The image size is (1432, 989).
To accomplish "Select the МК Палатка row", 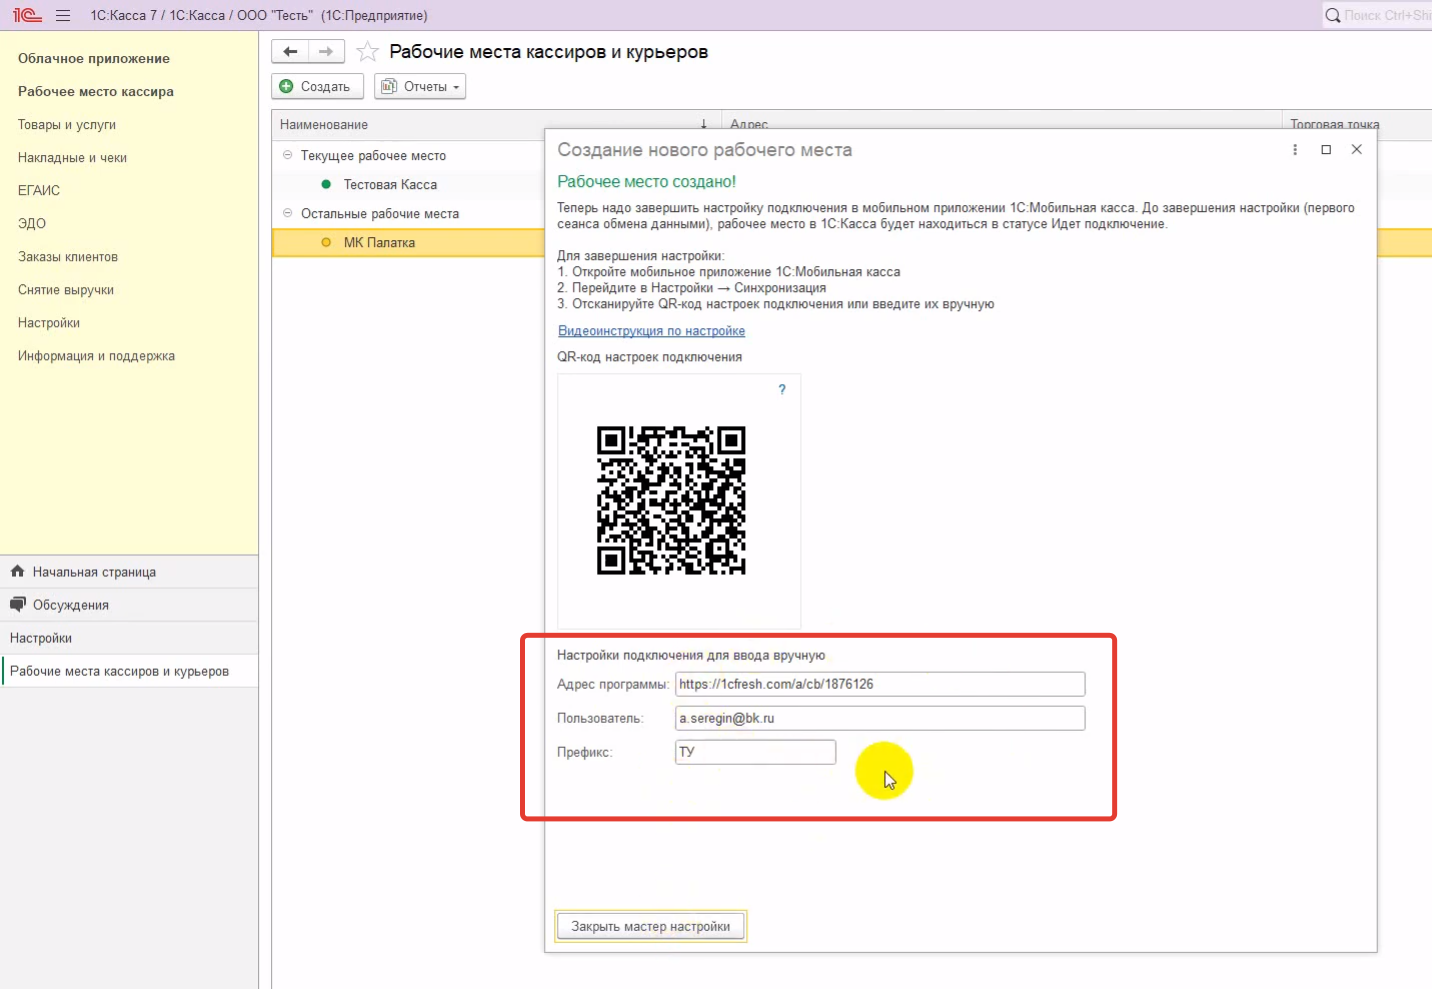I will click(408, 242).
